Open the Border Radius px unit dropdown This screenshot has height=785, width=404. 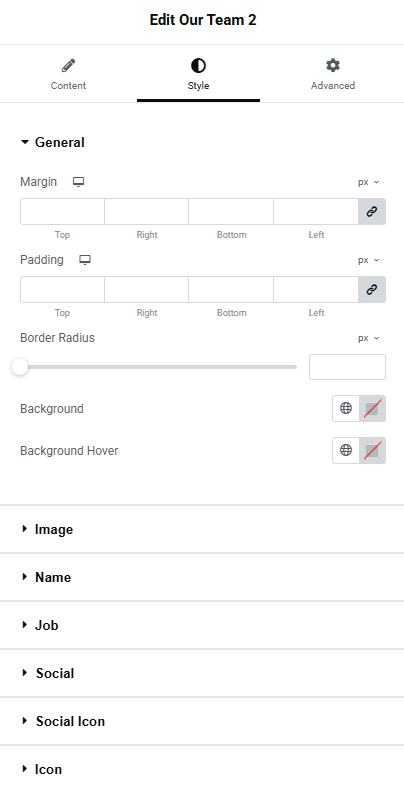(368, 338)
